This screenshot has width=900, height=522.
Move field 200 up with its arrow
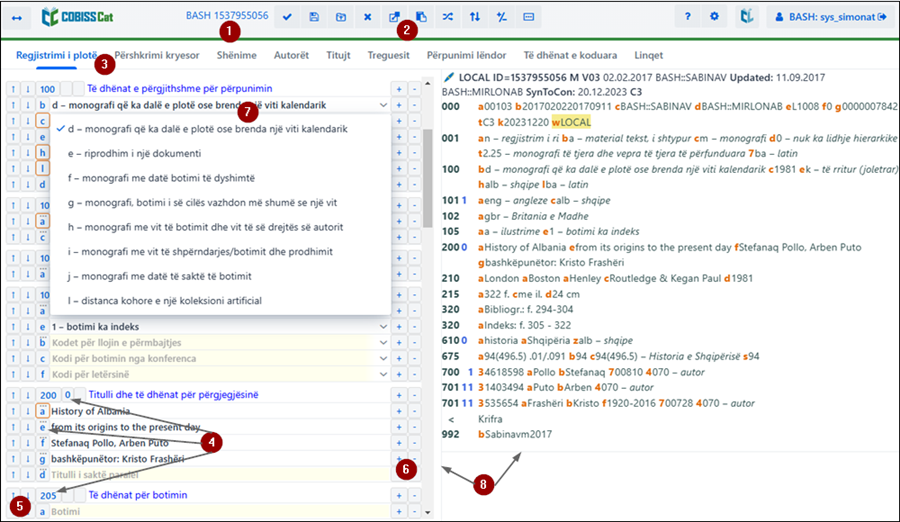pos(13,395)
